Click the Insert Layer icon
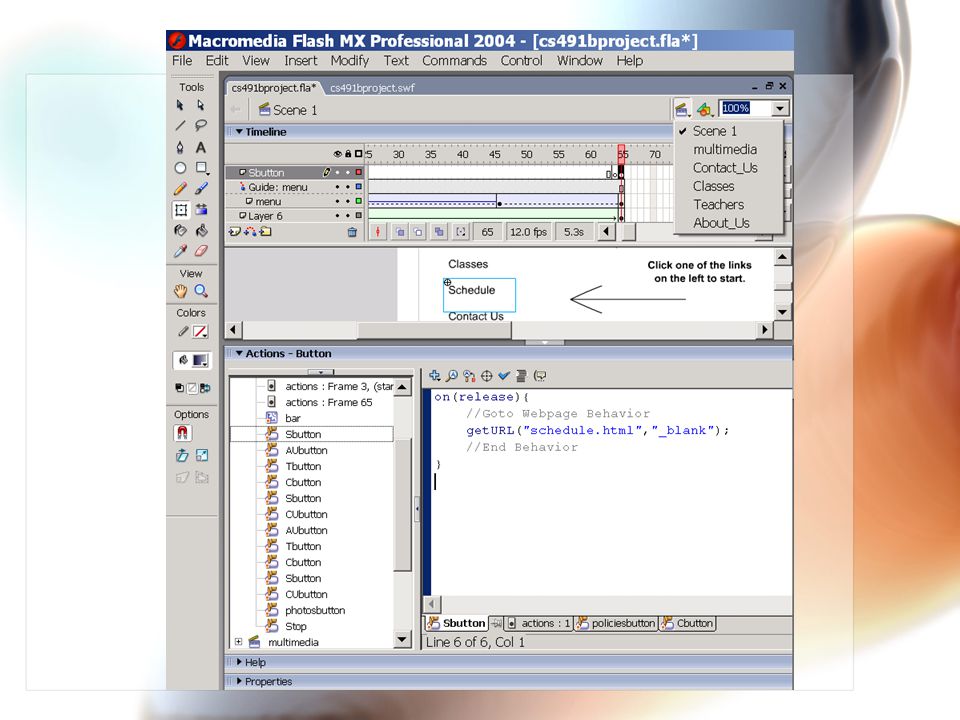 pyautogui.click(x=234, y=231)
